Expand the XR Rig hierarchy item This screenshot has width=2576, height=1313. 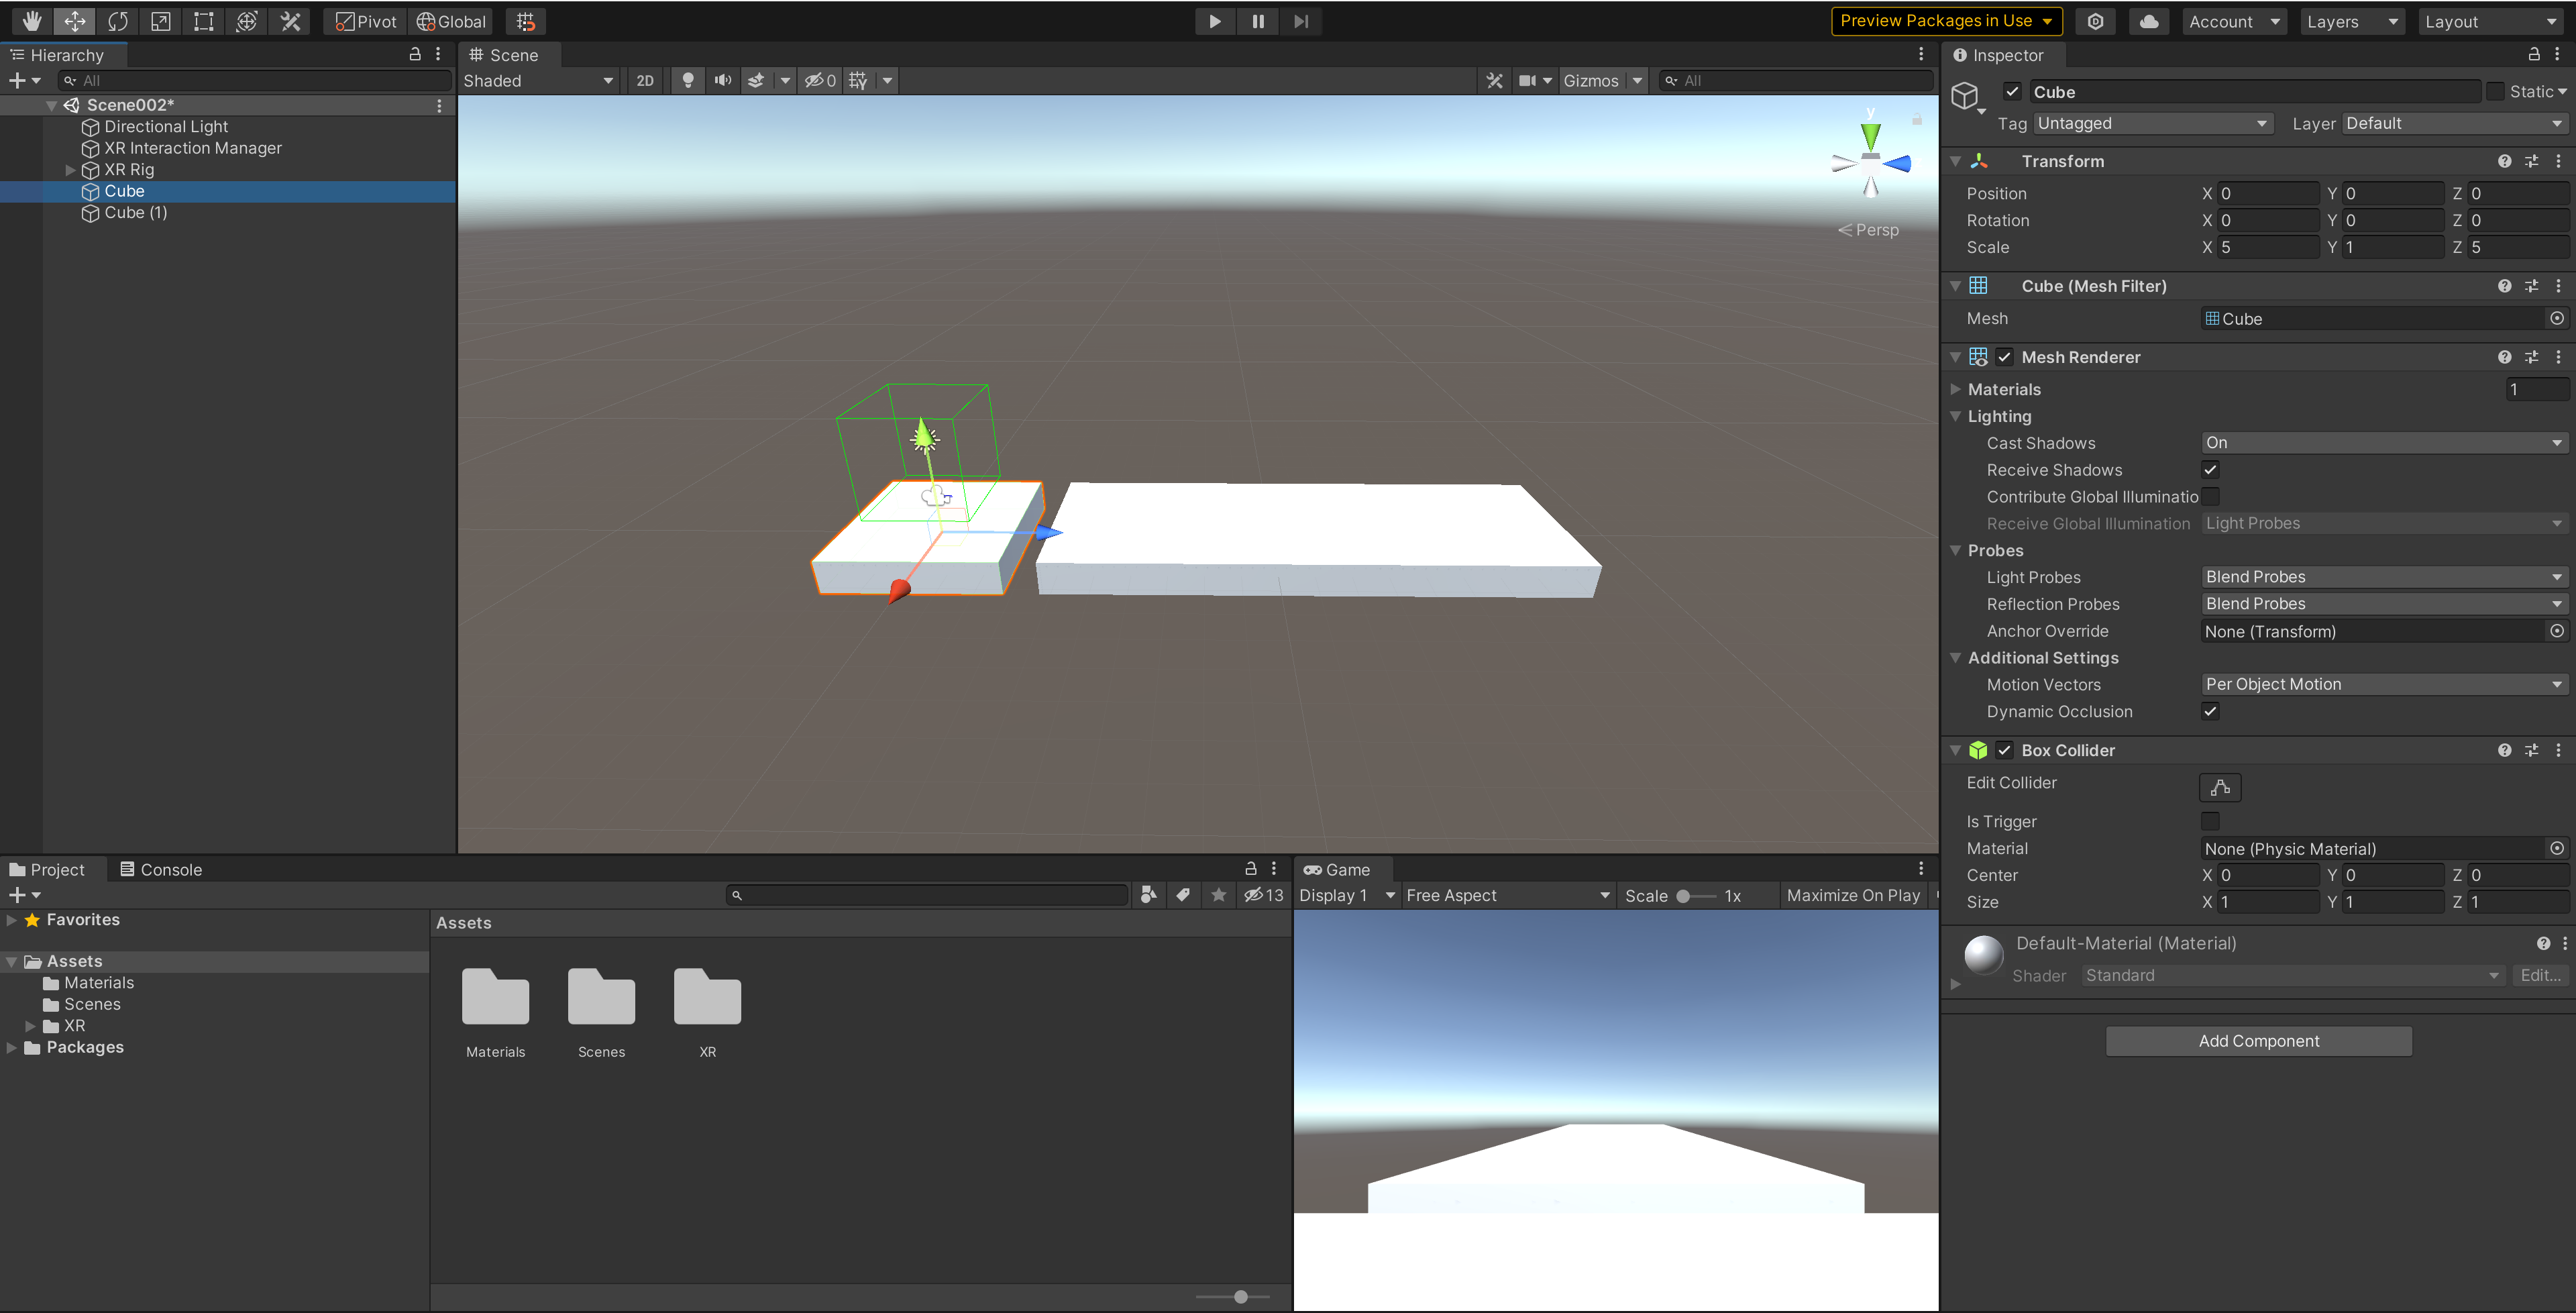tap(70, 170)
